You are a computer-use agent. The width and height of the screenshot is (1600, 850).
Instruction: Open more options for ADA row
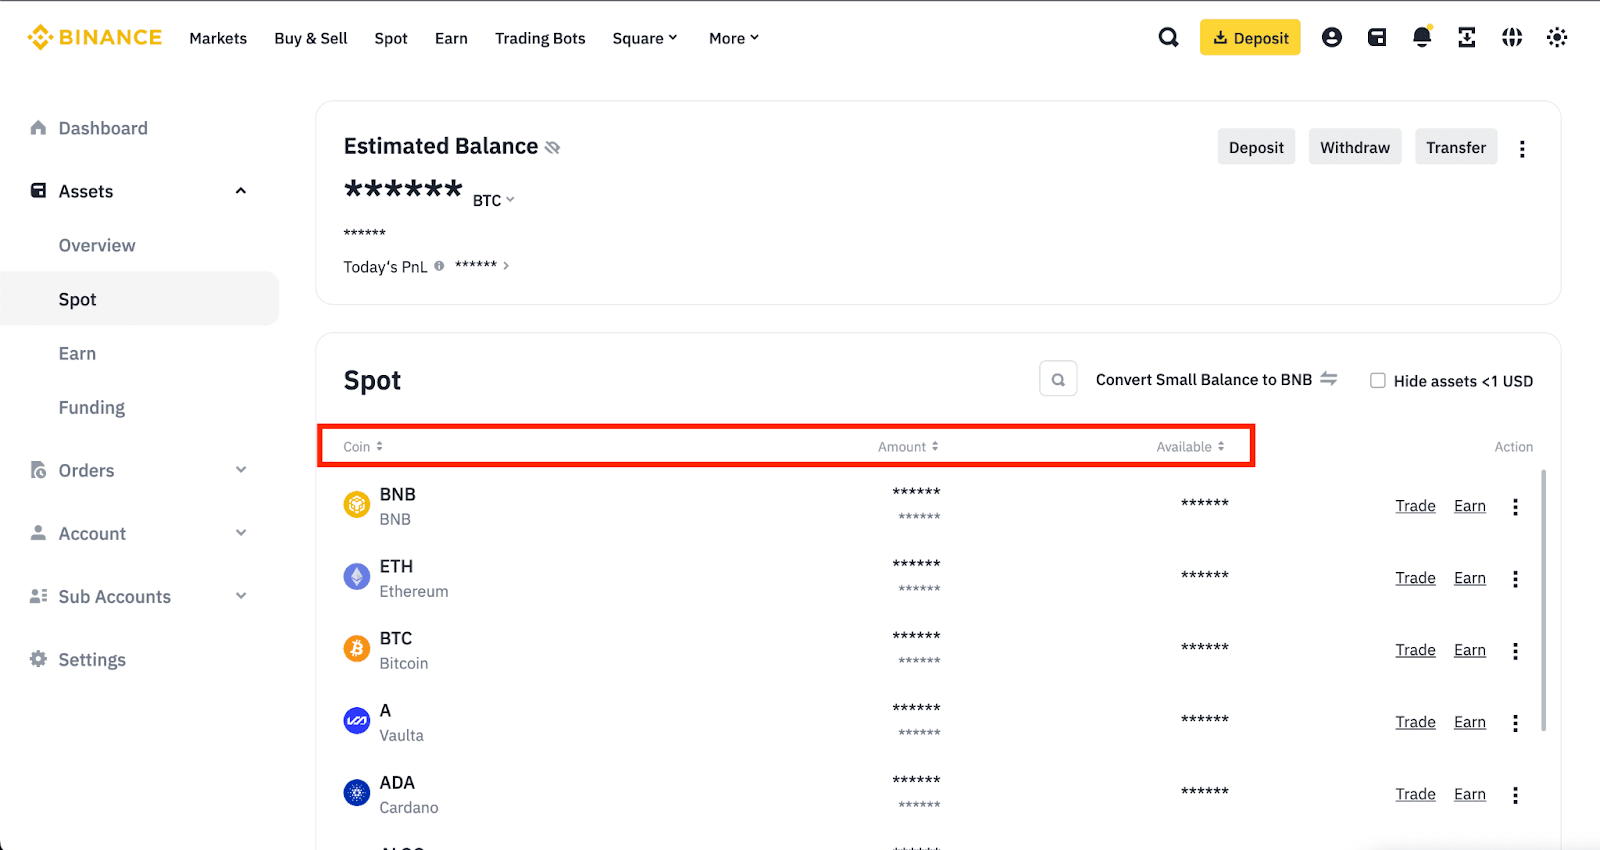click(1515, 794)
